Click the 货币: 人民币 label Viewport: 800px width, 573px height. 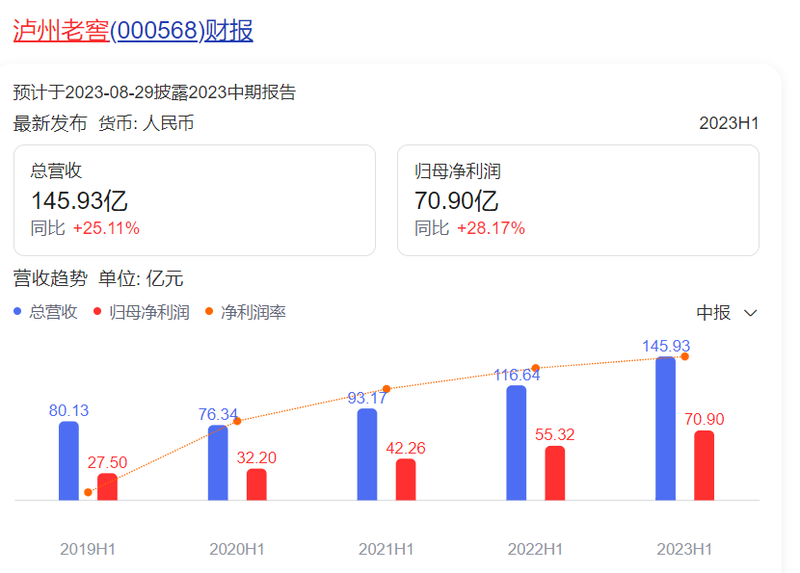146,123
